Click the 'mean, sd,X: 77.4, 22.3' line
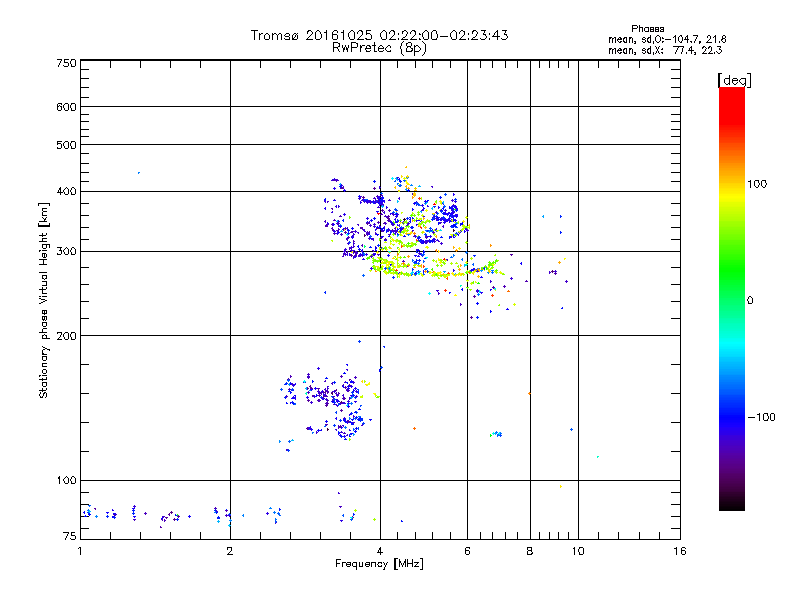800x600 pixels. click(665, 50)
